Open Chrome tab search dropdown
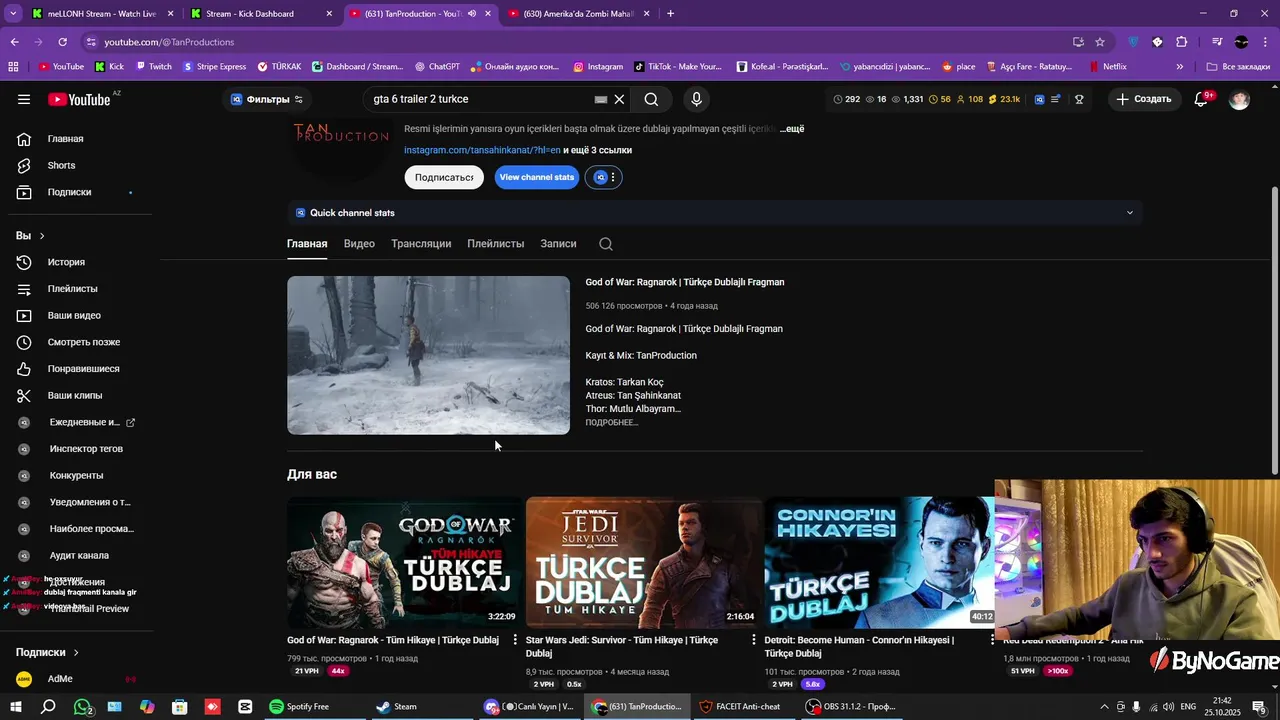 (14, 14)
